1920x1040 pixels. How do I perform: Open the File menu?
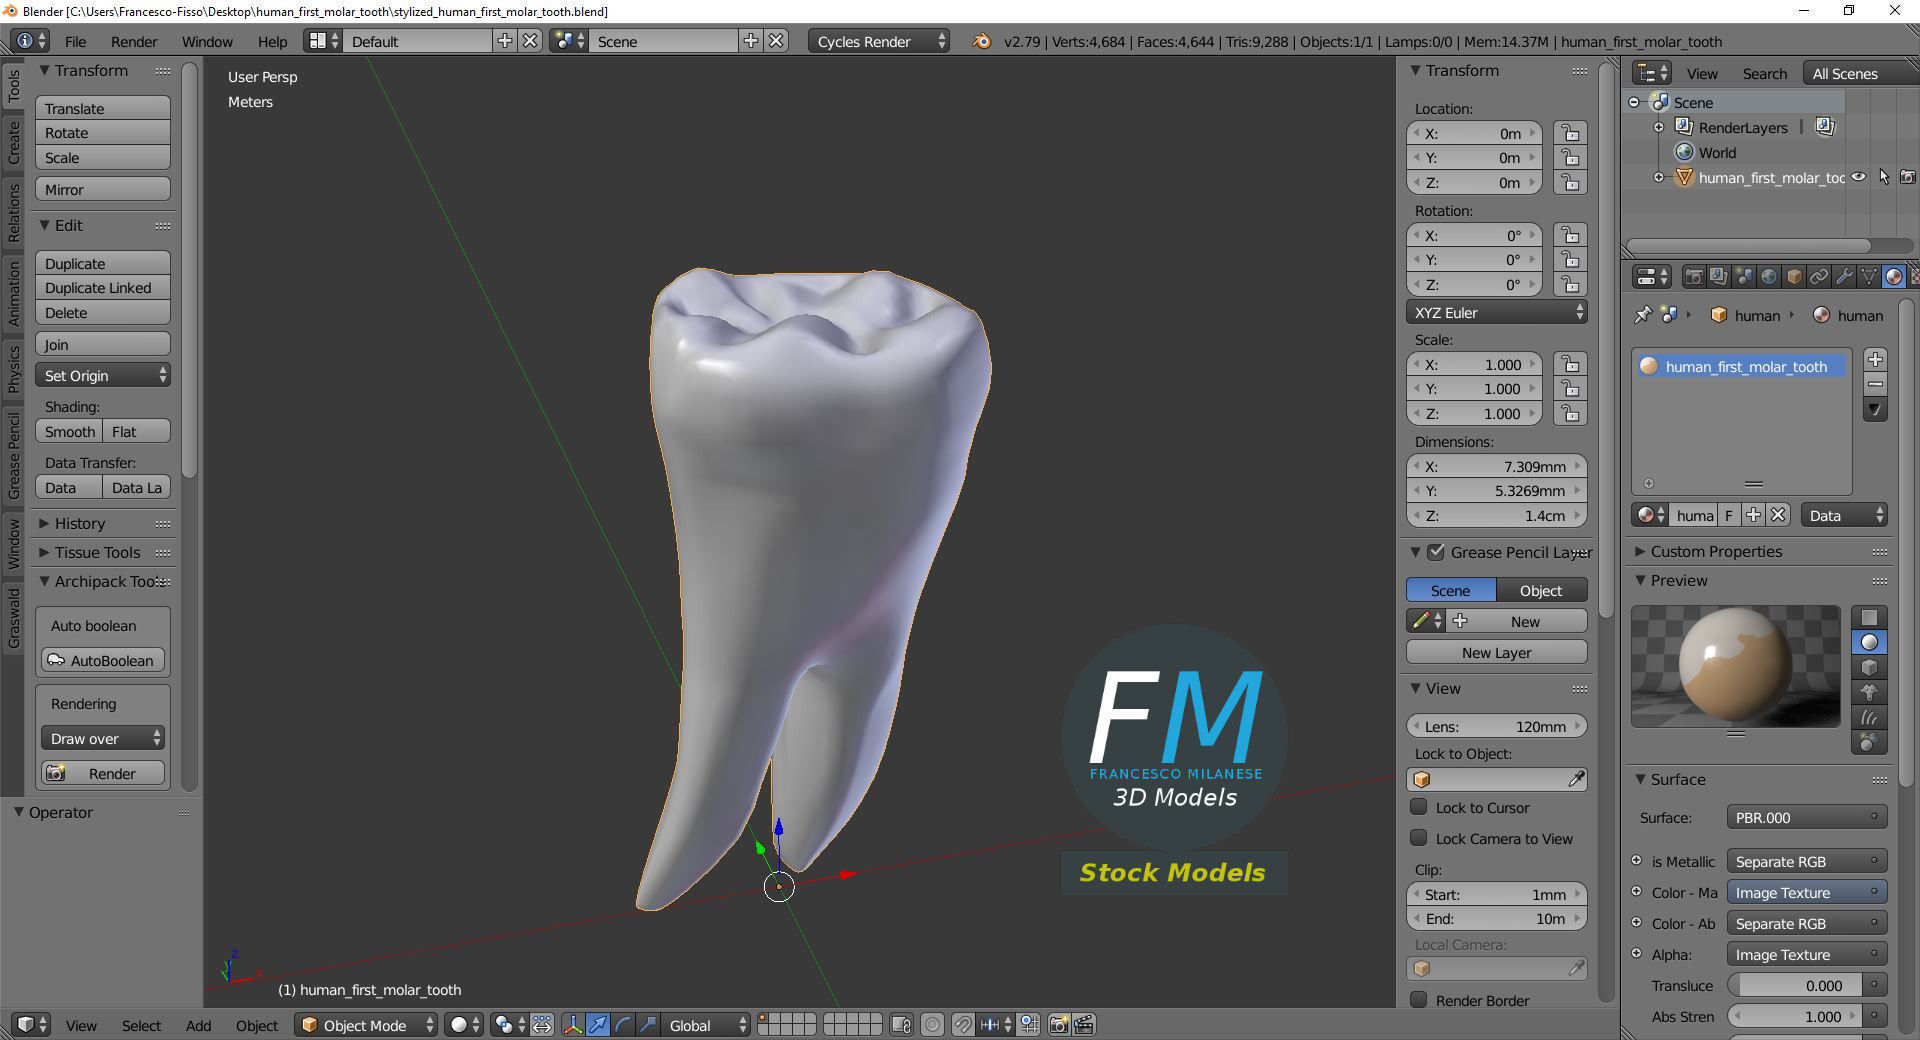pos(75,41)
